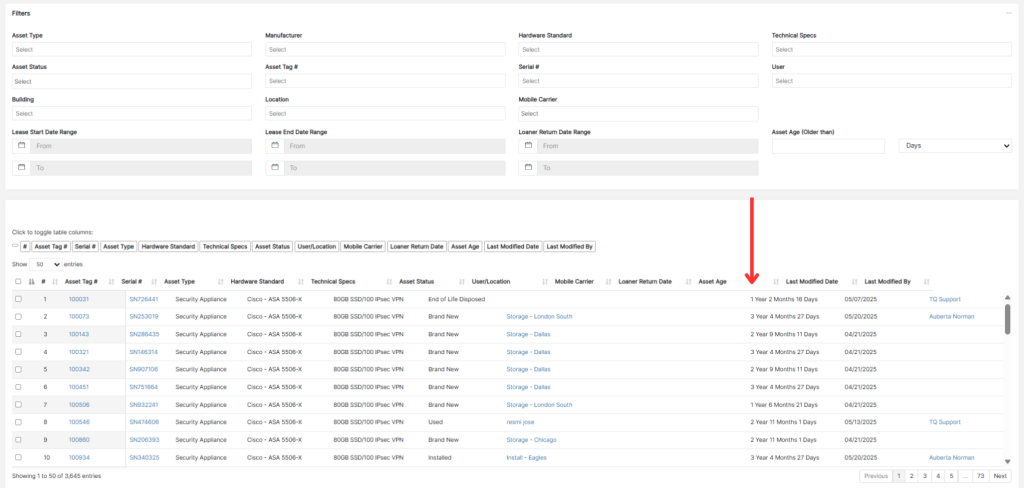
Task: Open calendar icon for Lease End To date
Action: pos(275,168)
